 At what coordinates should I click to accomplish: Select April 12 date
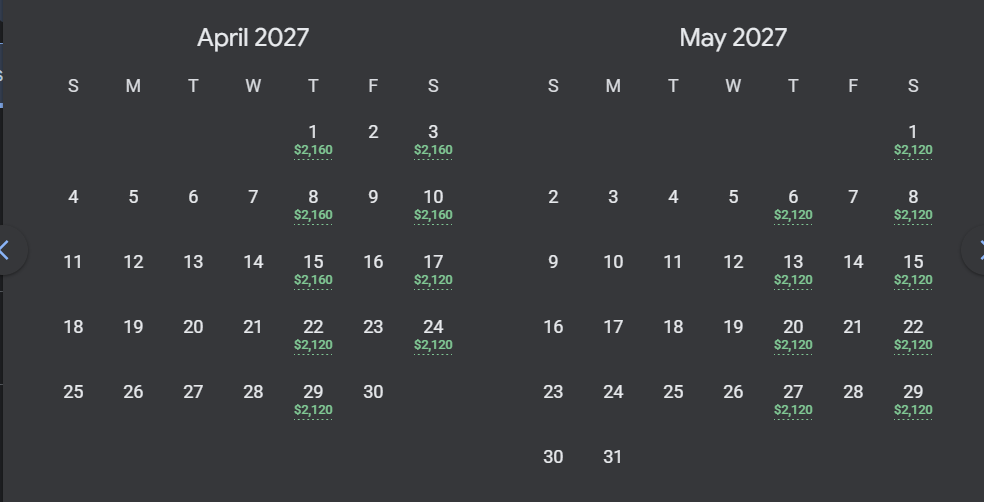[x=133, y=262]
